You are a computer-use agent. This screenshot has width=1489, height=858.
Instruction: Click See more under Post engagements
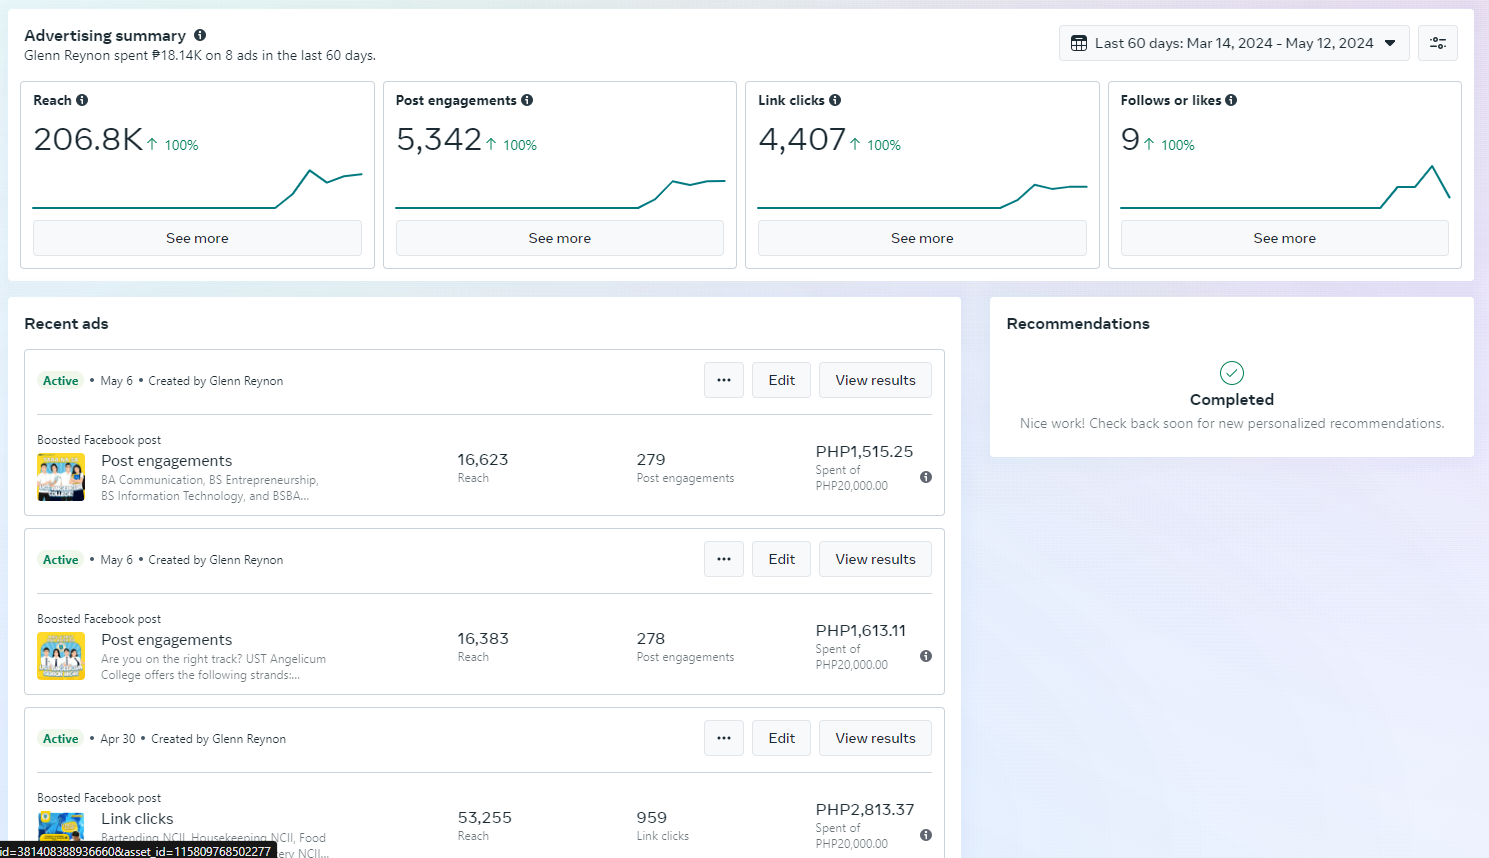coord(559,238)
